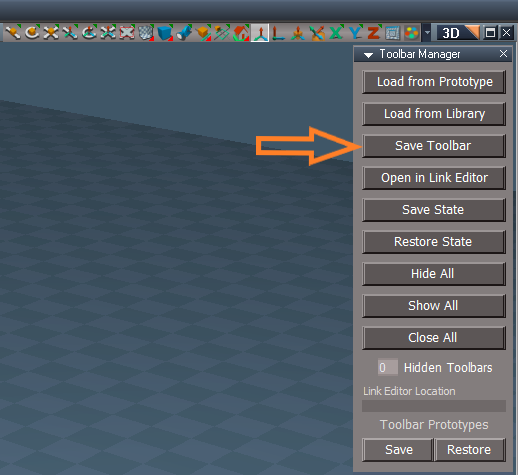Click the Hidden Toolbars number field
Screen dimensions: 518x475
point(388,367)
